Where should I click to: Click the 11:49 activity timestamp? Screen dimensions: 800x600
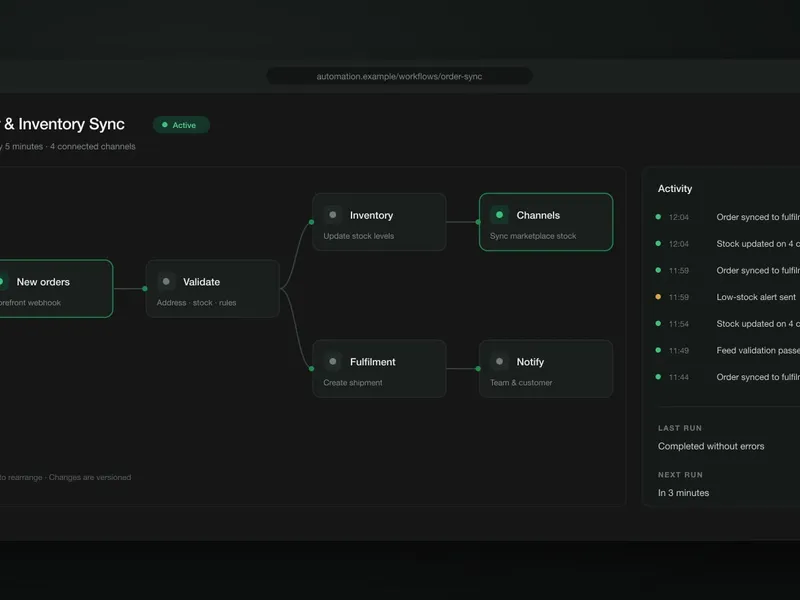[679, 351]
